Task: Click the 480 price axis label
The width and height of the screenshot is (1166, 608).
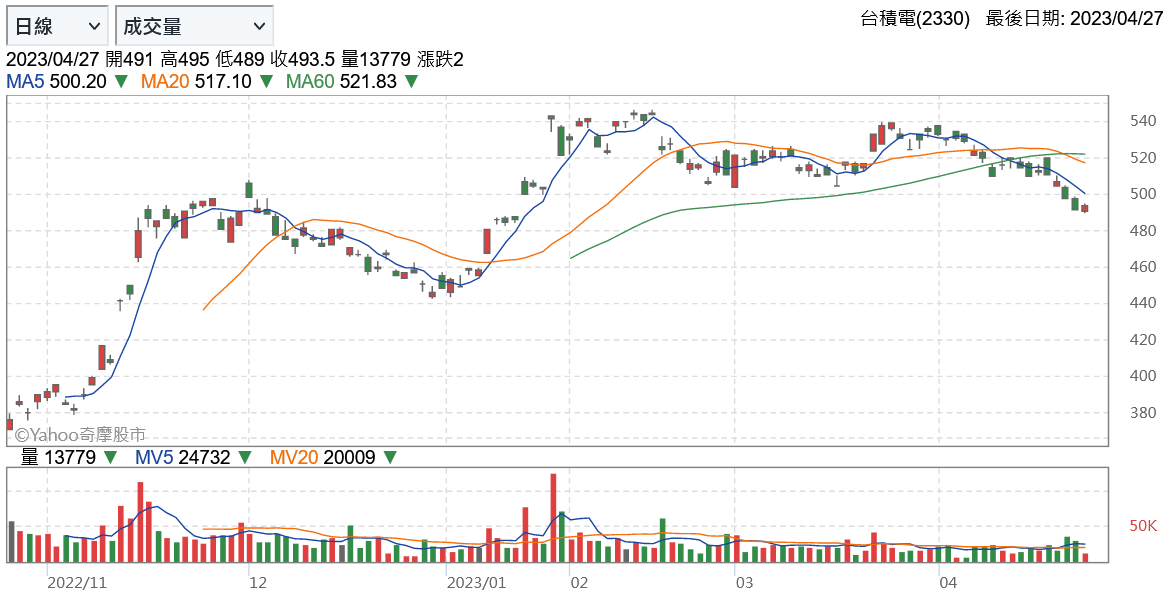Action: [x=1142, y=230]
